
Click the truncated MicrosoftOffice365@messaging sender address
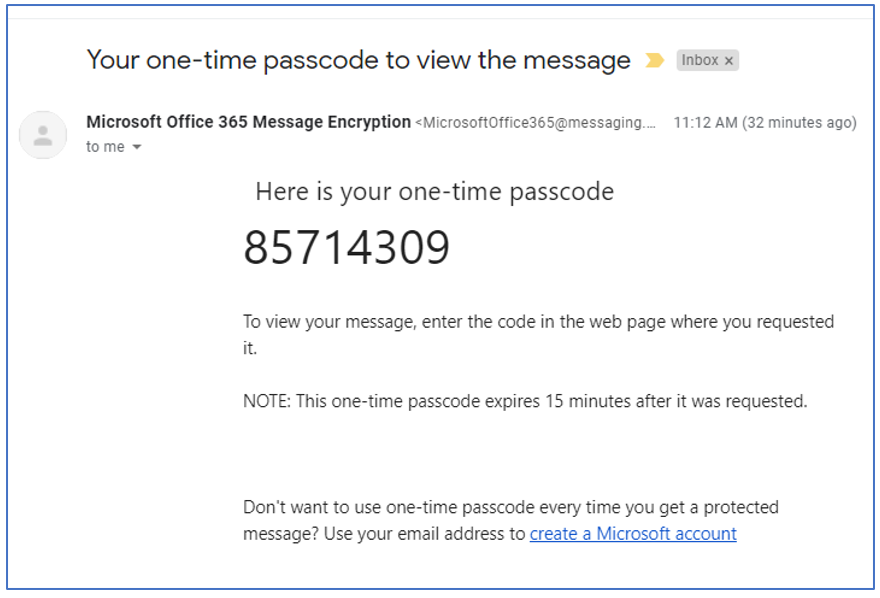coord(535,122)
